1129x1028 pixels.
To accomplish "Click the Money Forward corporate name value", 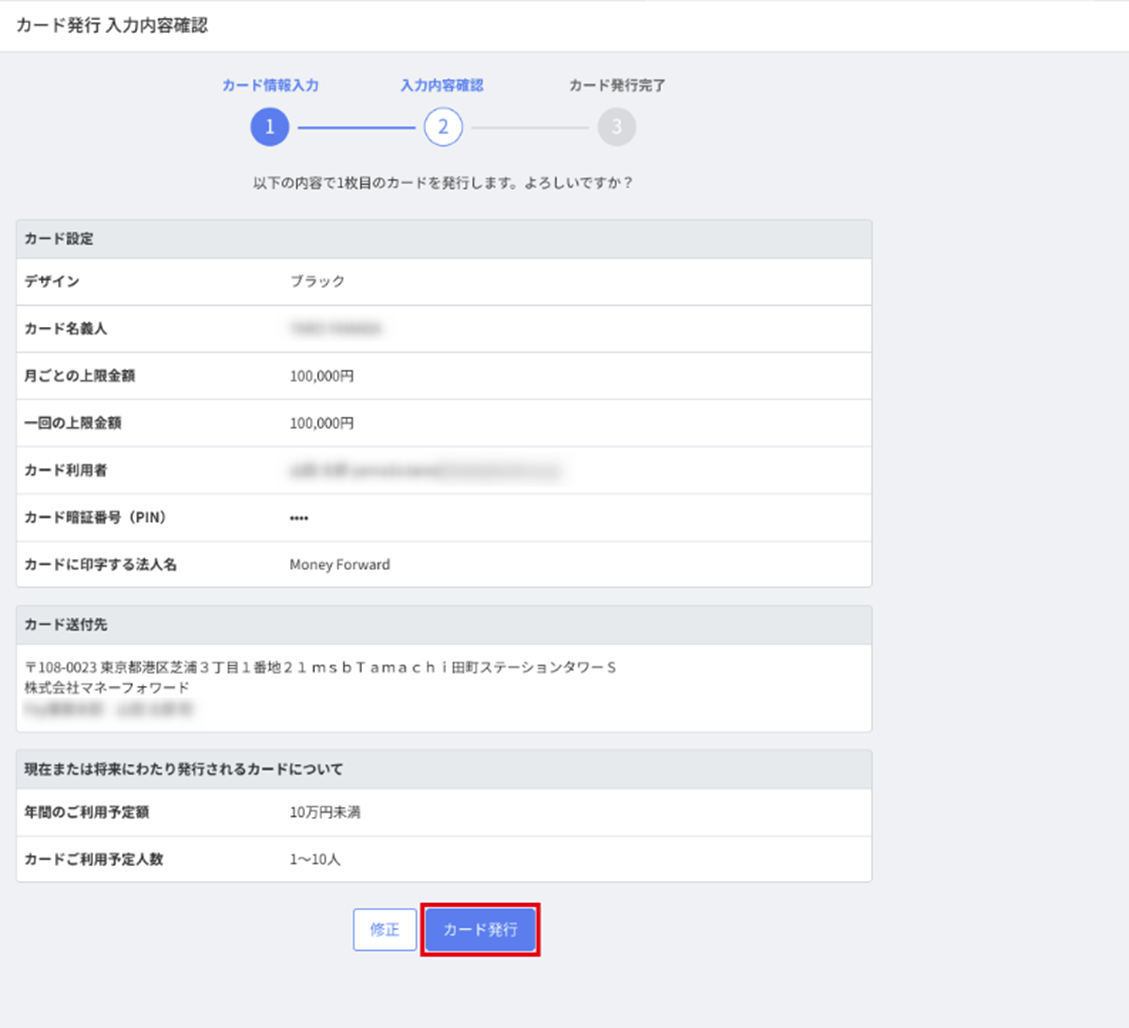I will [340, 565].
